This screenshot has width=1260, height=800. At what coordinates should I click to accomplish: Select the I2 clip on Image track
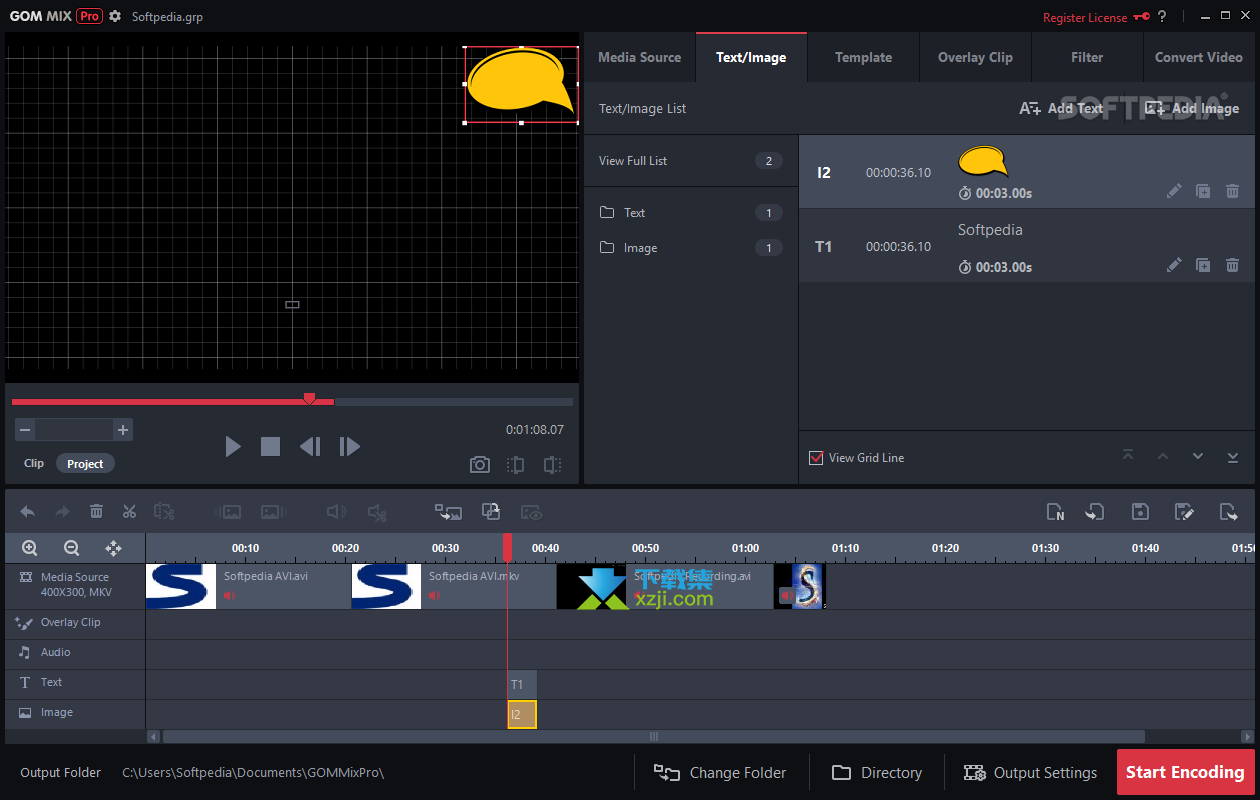click(x=522, y=715)
